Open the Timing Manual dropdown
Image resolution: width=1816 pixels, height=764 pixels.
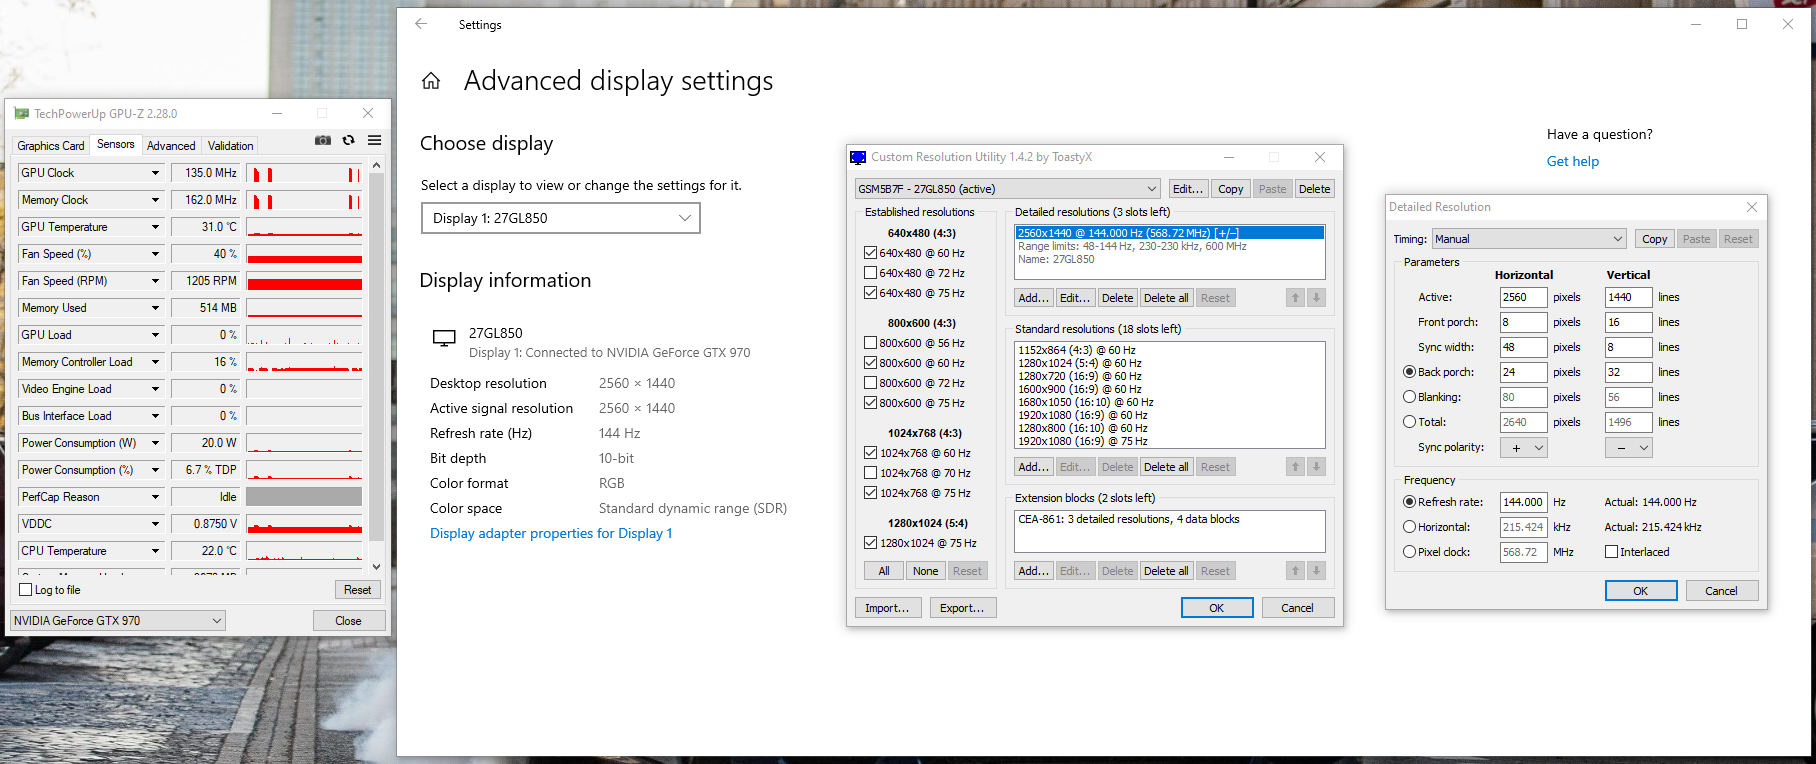tap(1529, 239)
